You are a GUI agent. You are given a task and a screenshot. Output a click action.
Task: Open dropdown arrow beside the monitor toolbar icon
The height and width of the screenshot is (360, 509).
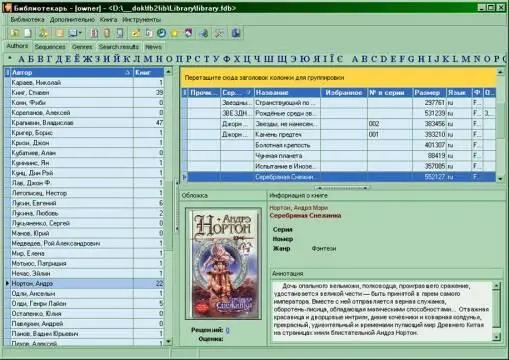click(80, 33)
